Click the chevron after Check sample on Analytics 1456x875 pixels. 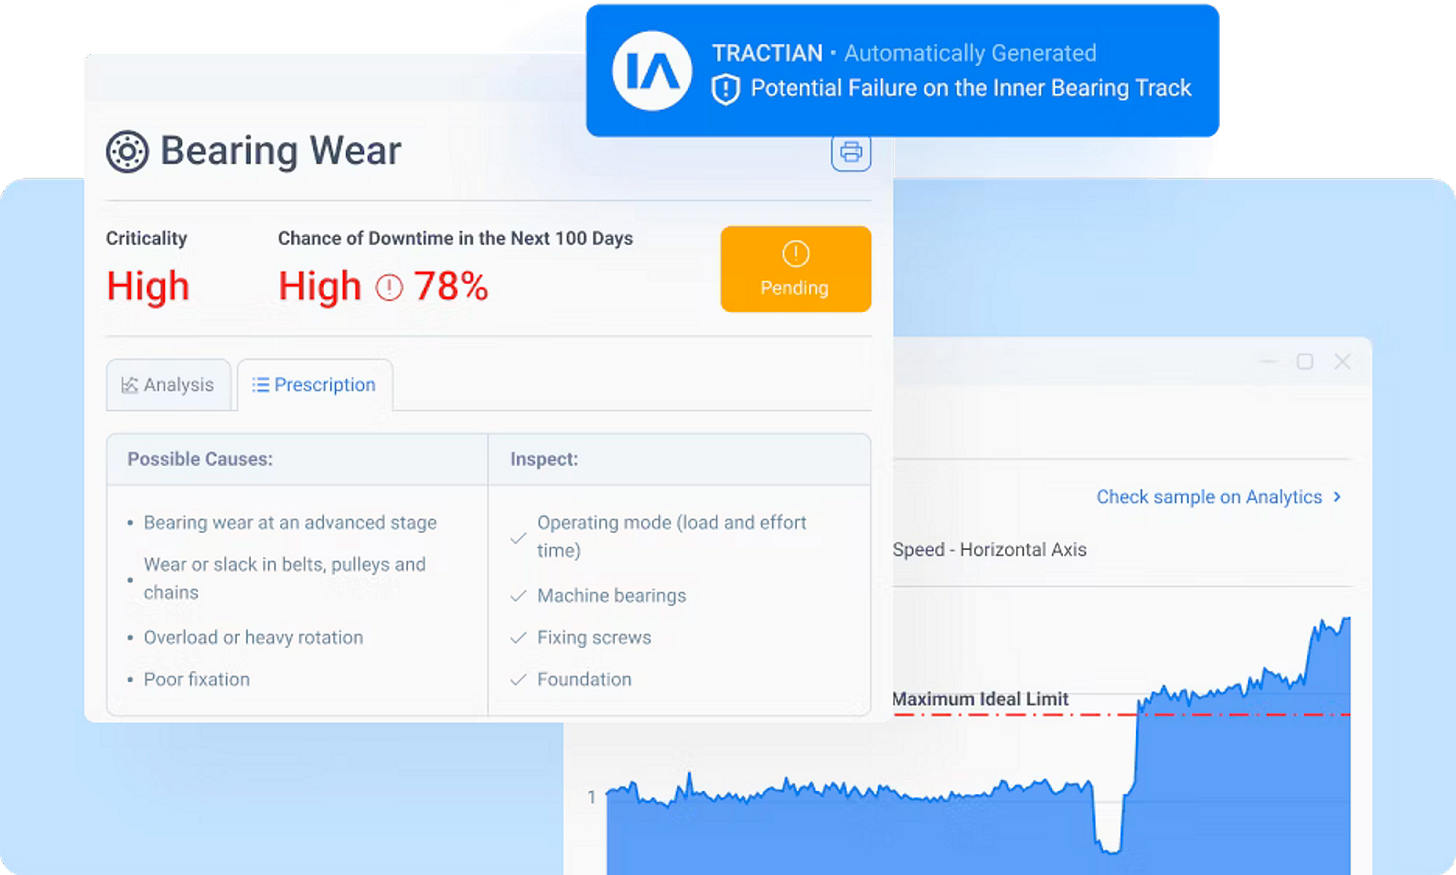click(1338, 497)
